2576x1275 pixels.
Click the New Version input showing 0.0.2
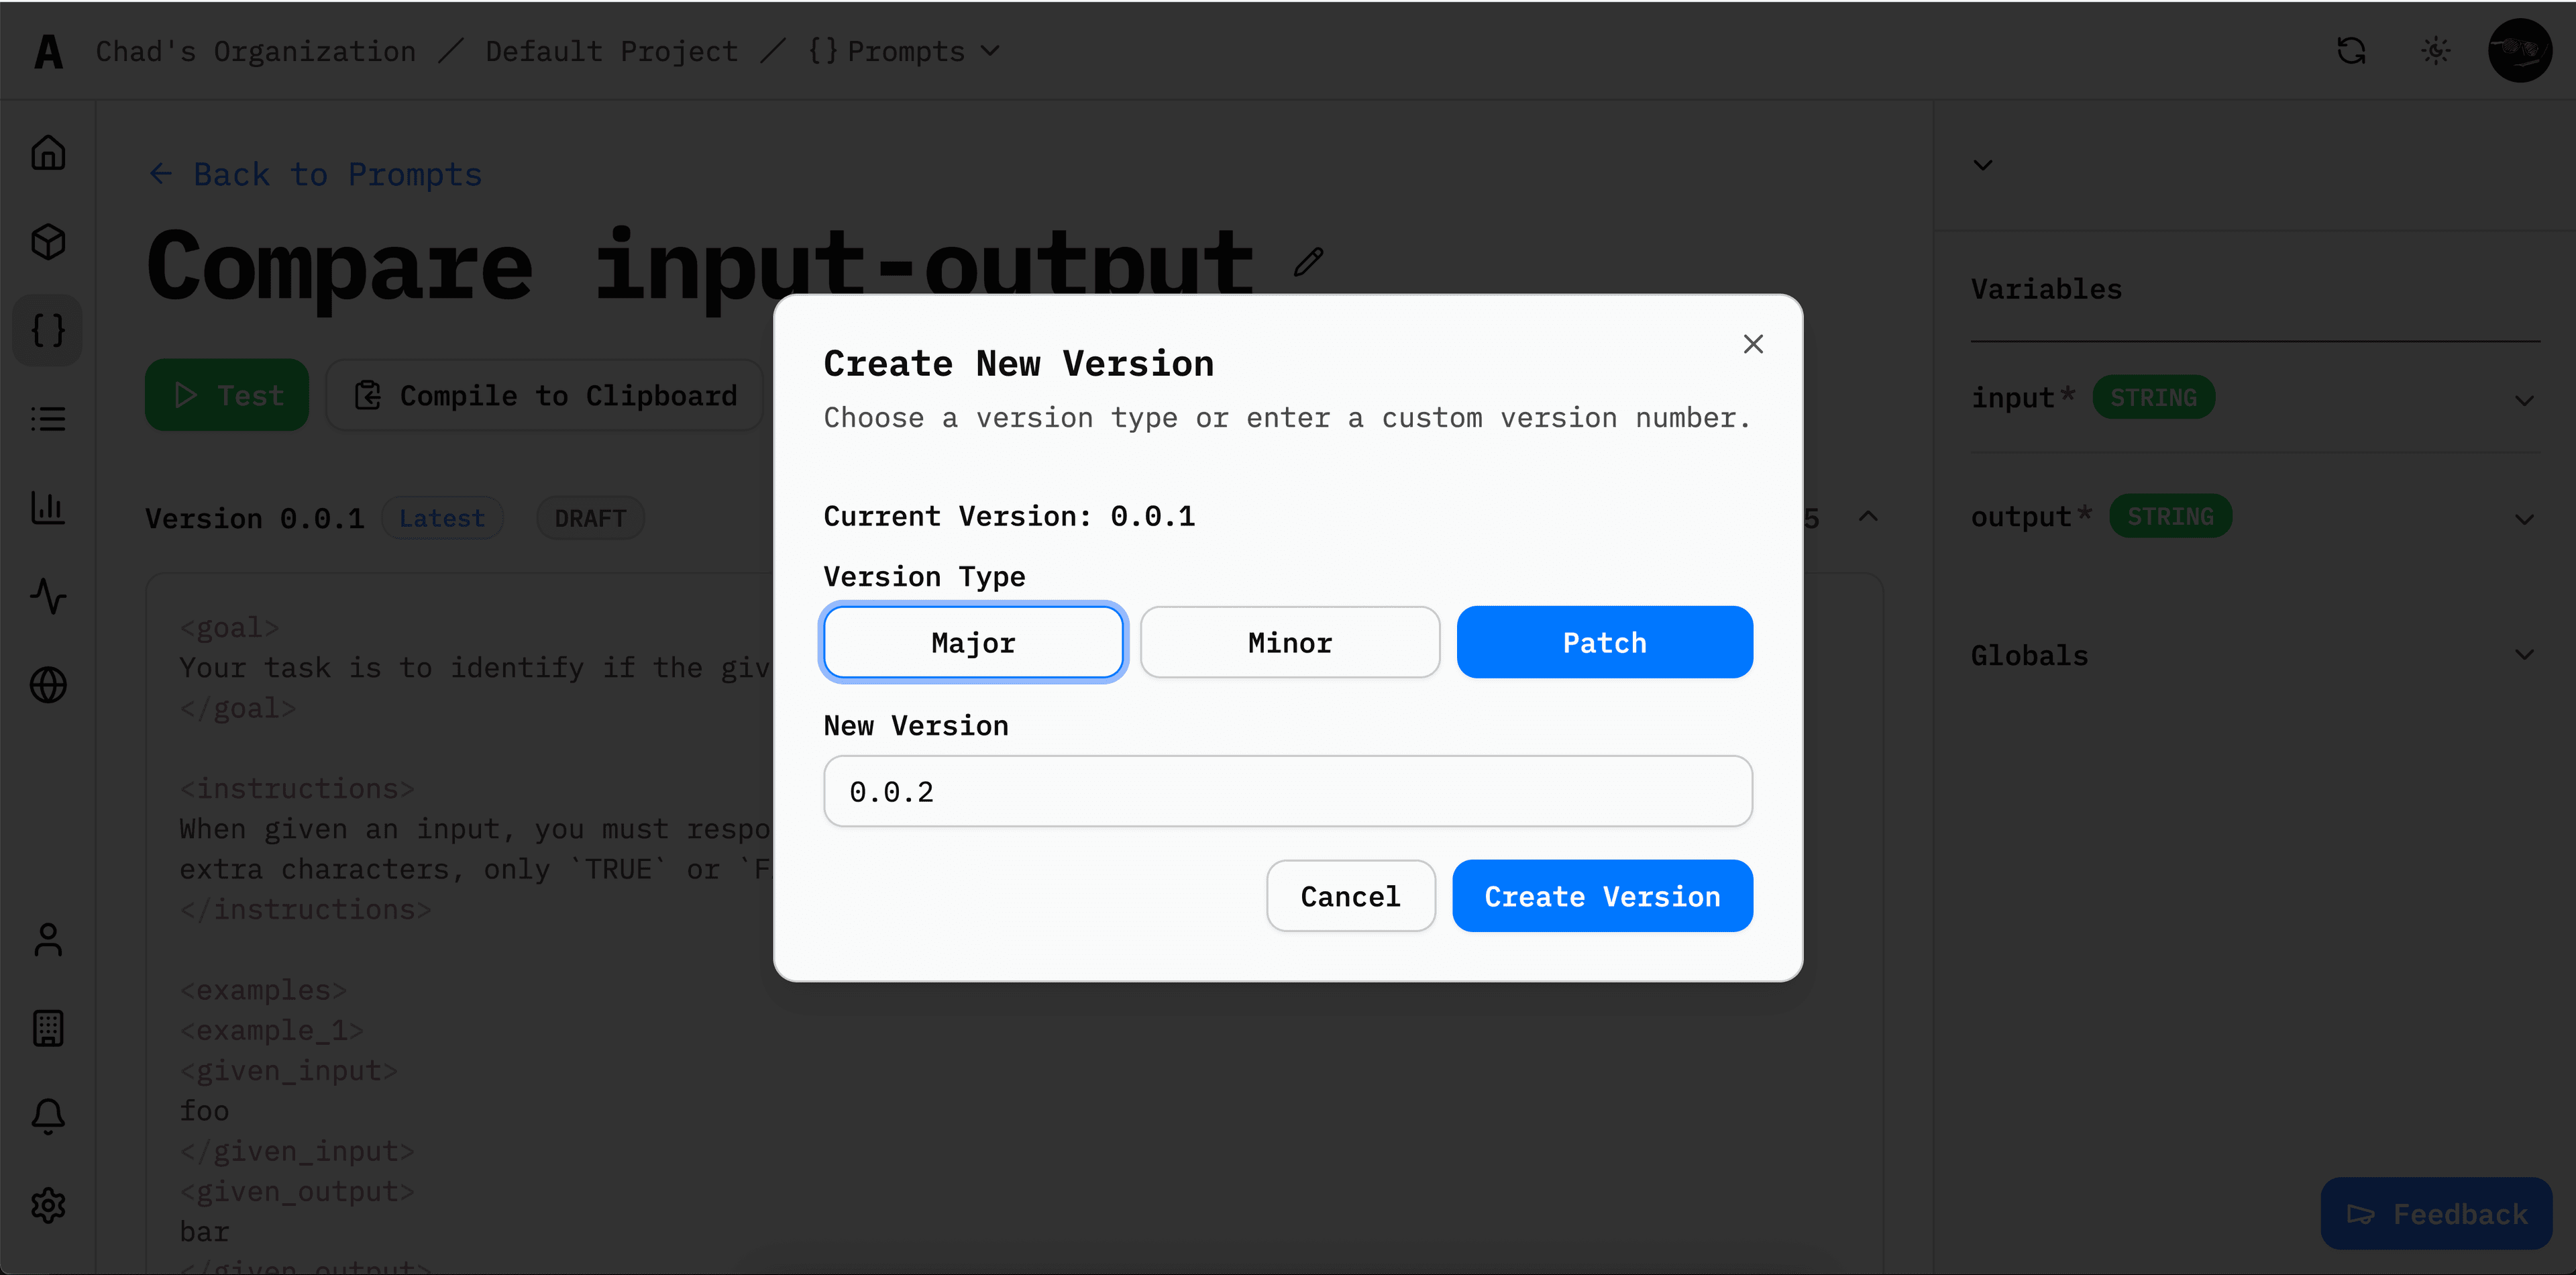(1287, 791)
